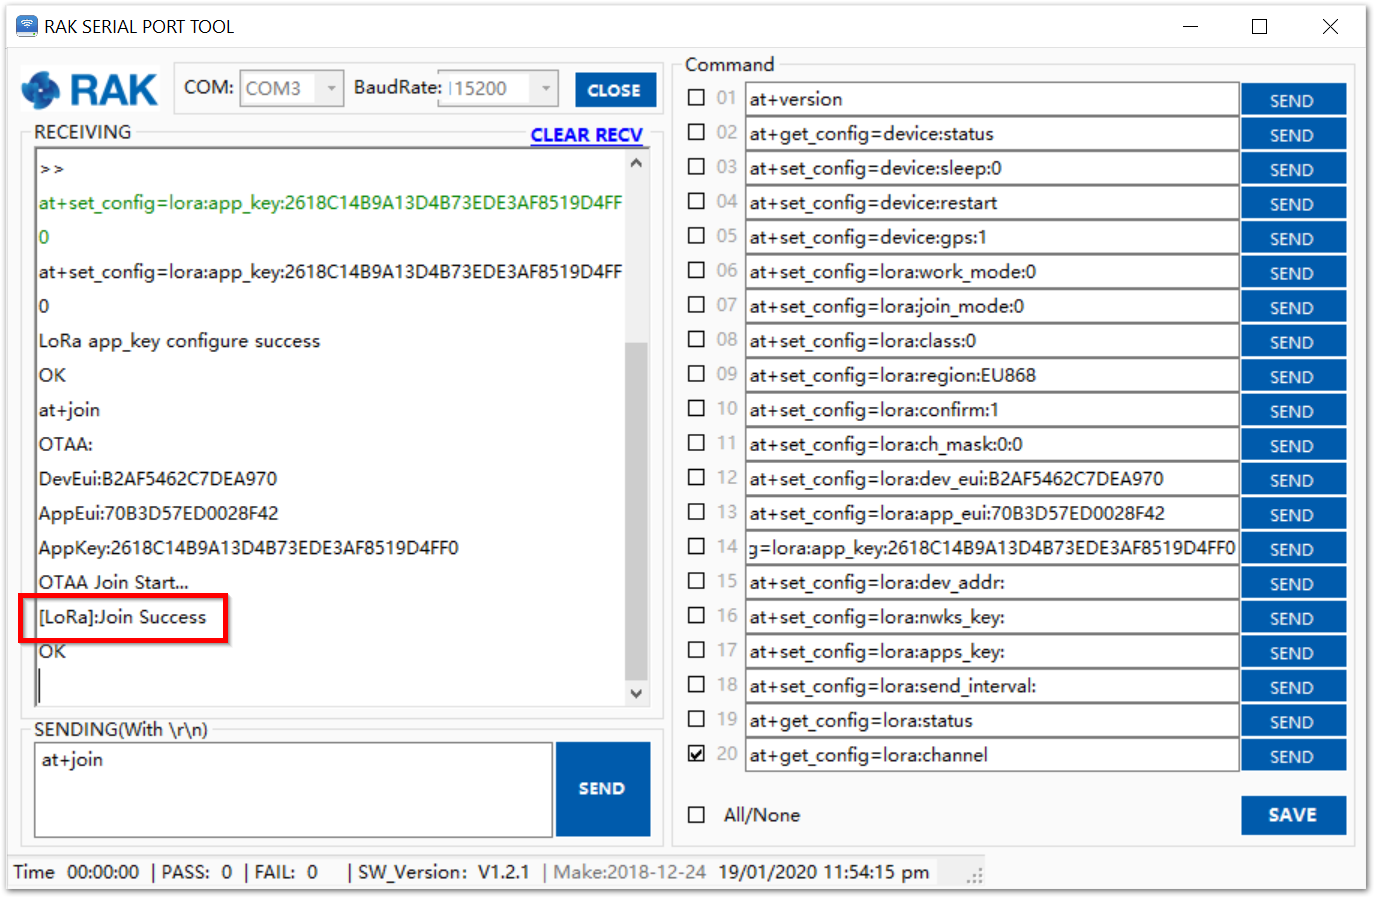Click the "LoRa app_key configure success" line
The width and height of the screenshot is (1375, 898).
pyautogui.click(x=180, y=341)
